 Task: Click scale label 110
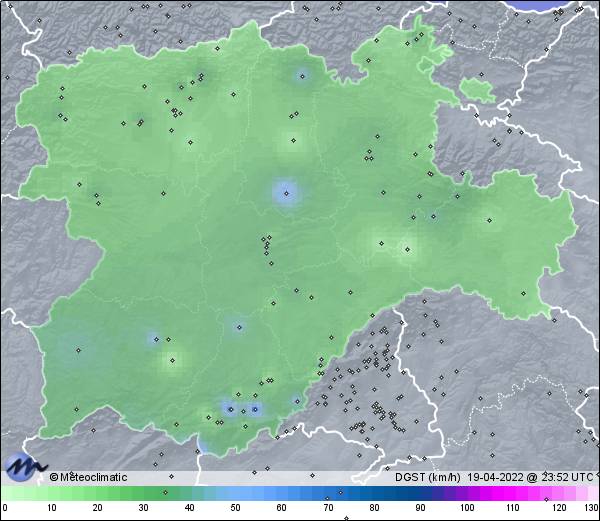click(x=513, y=508)
